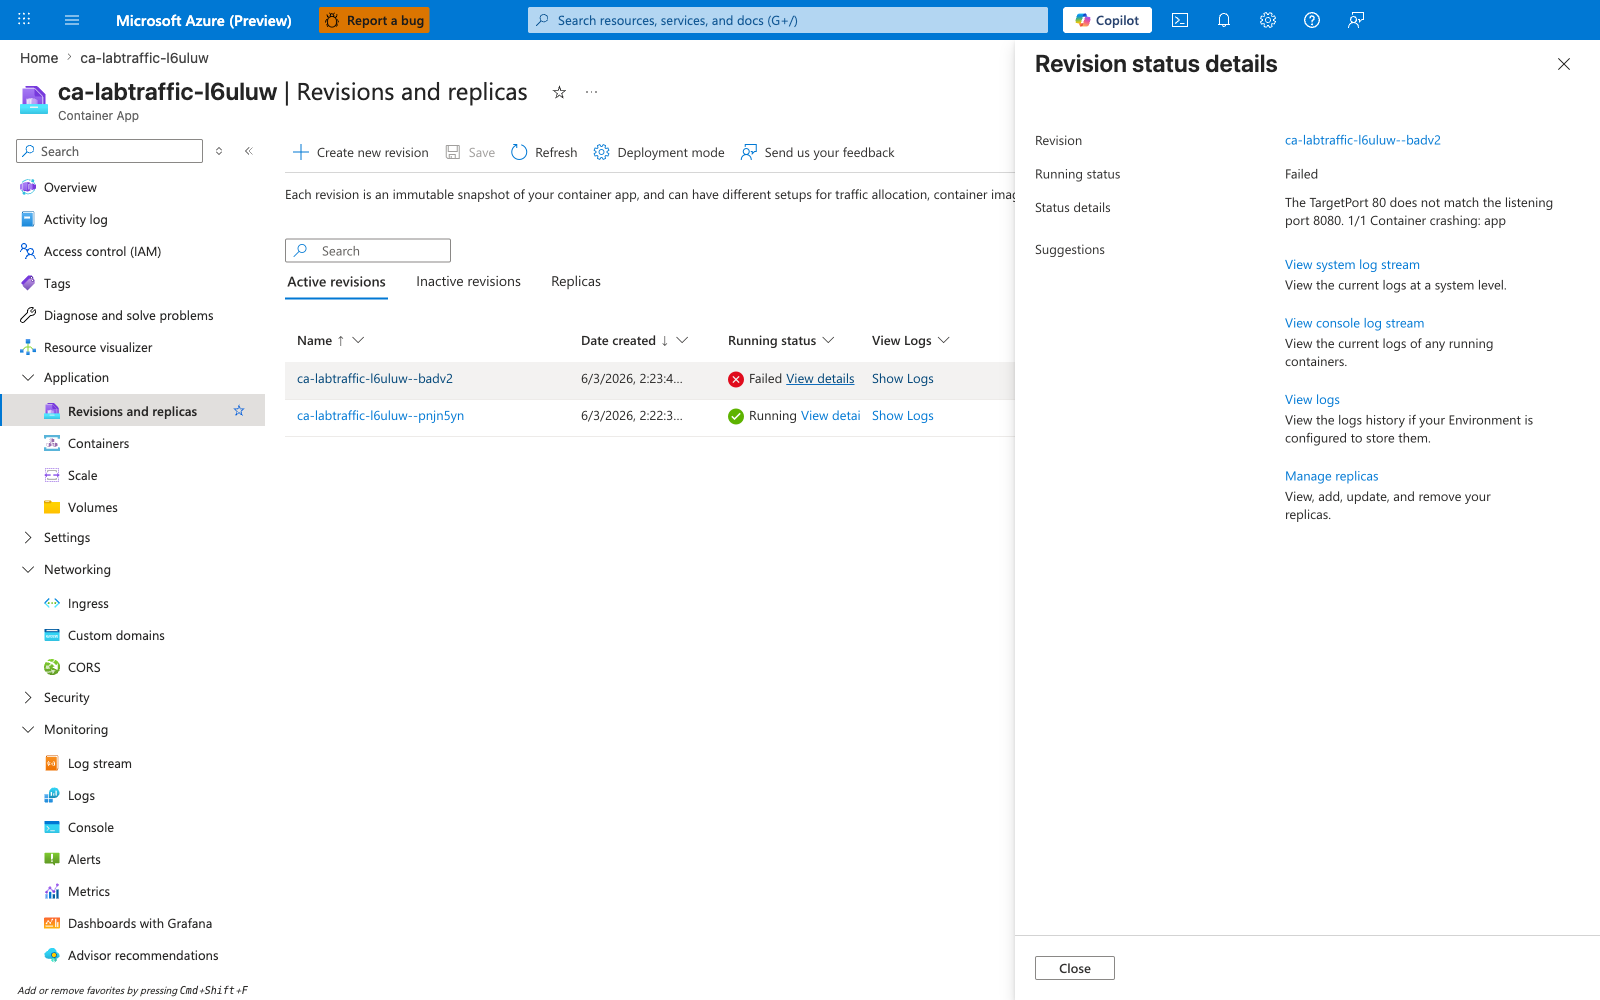1600x1000 pixels.
Task: Open Deployment mode settings
Action: click(659, 152)
